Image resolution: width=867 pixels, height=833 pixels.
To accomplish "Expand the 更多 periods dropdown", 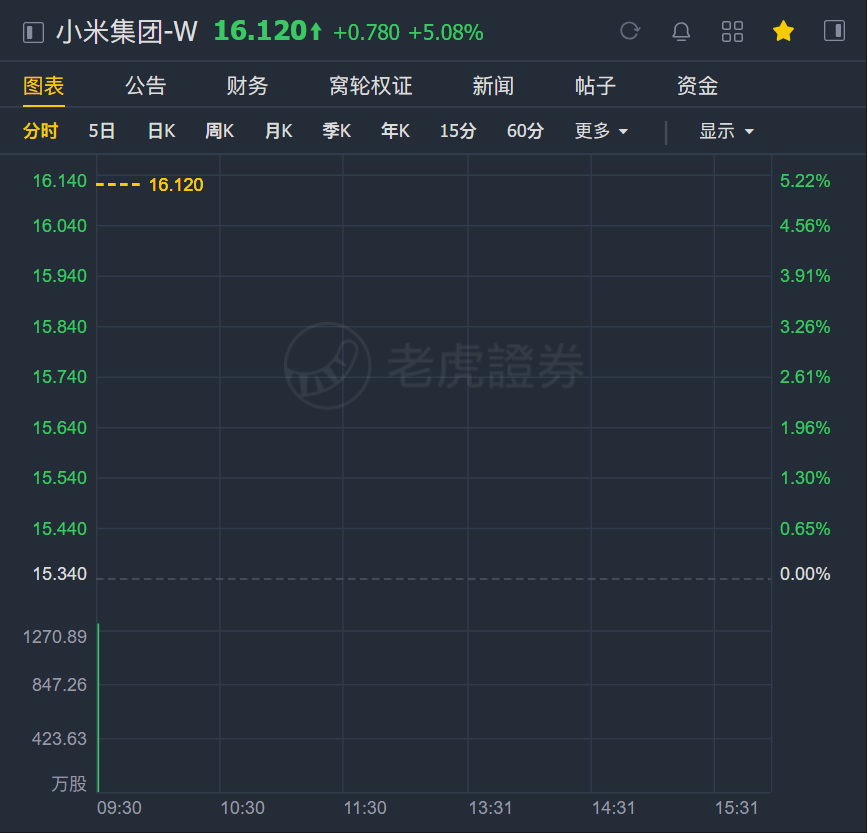I will coord(601,131).
